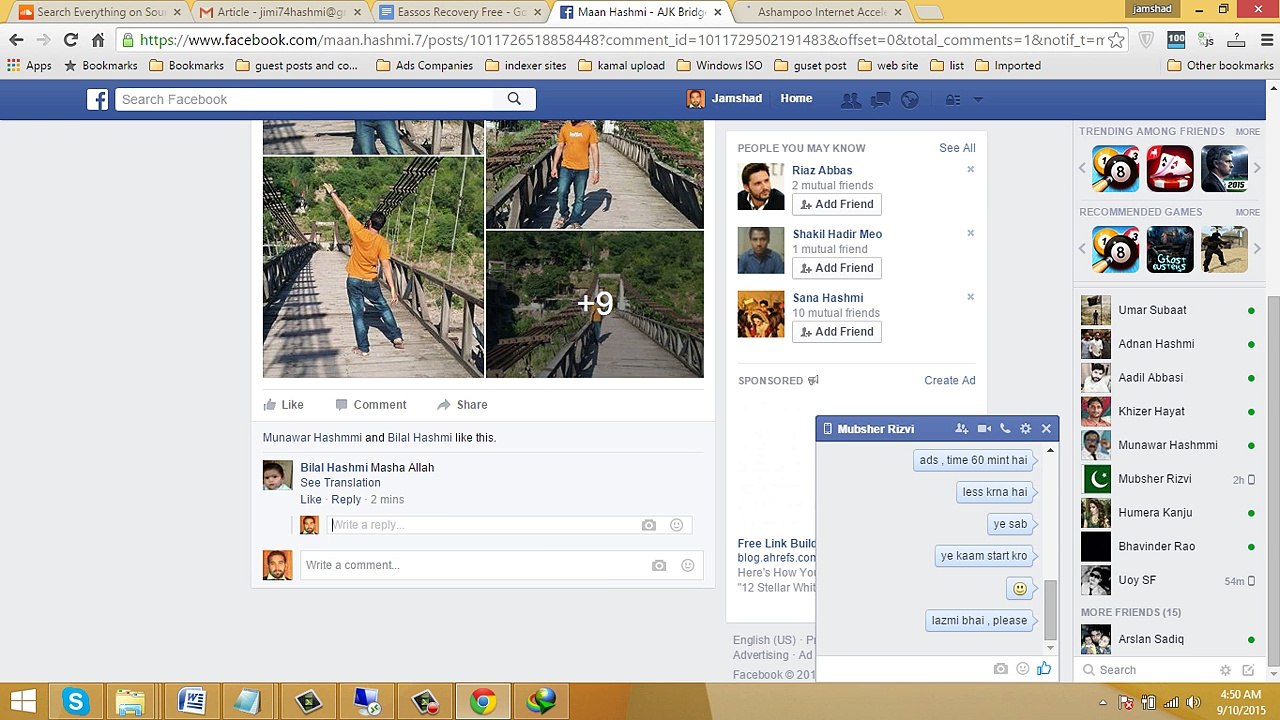Dismiss the Sana Hashmi friend suggestion
The width and height of the screenshot is (1280, 720).
(x=970, y=297)
